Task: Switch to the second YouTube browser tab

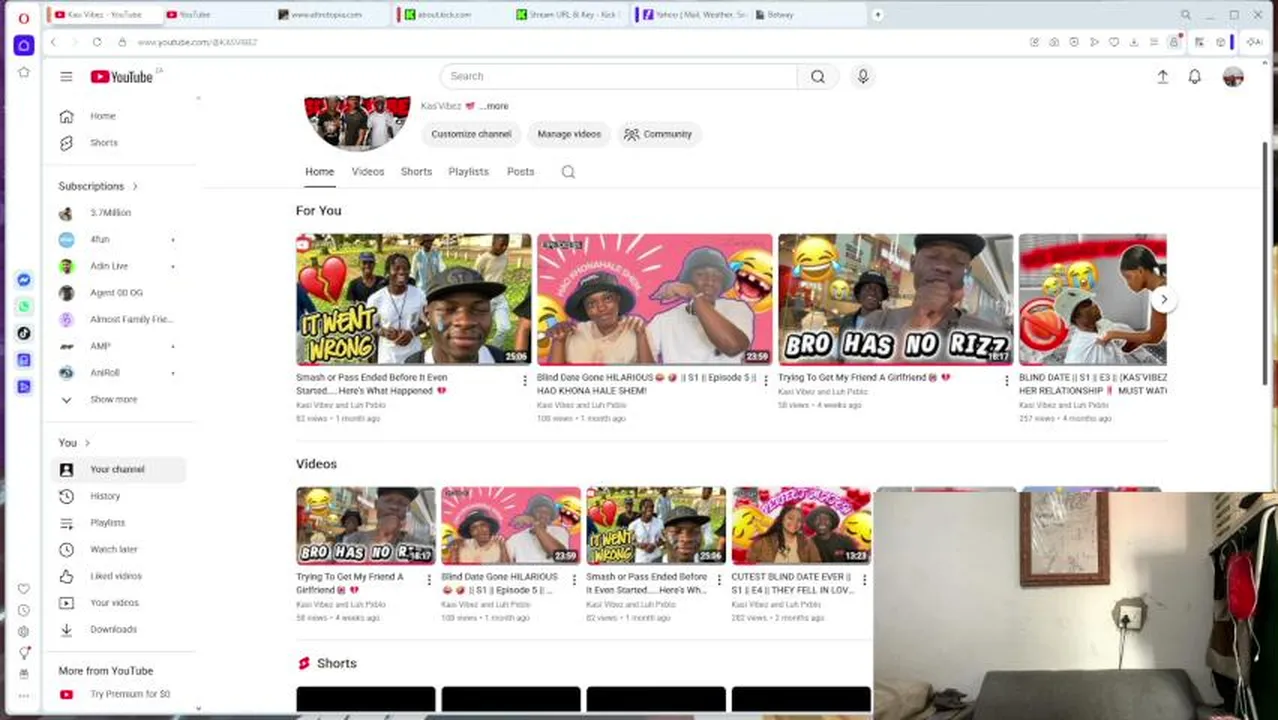Action: [x=215, y=15]
